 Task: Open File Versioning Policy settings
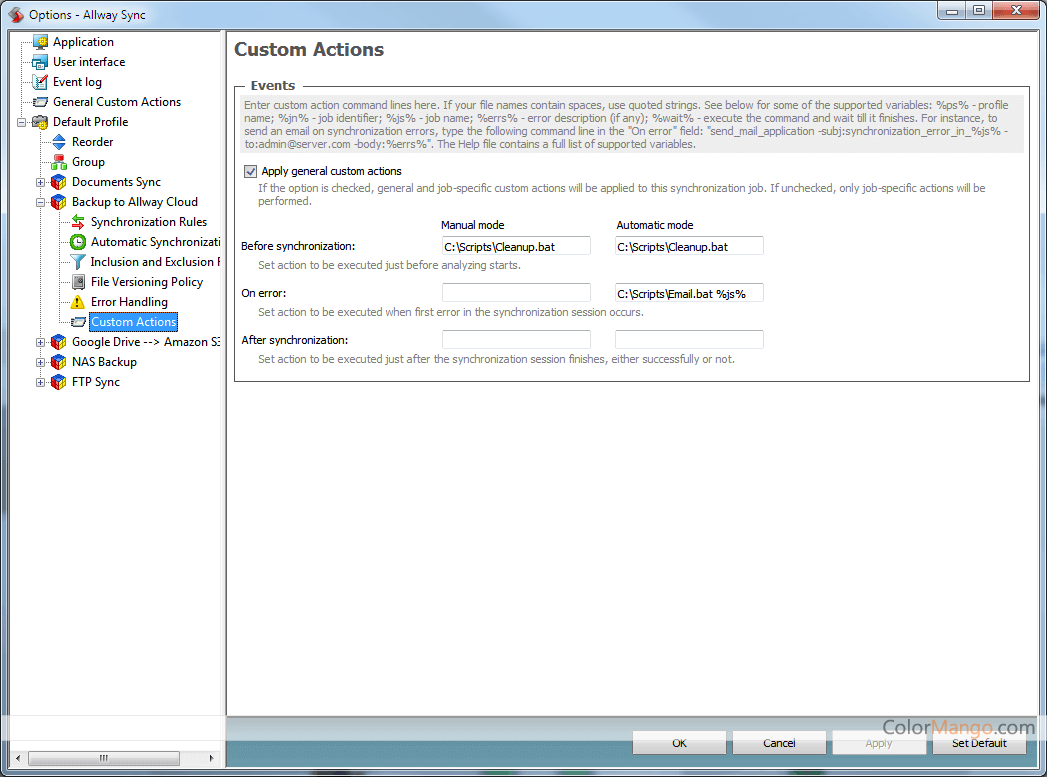click(x=147, y=282)
